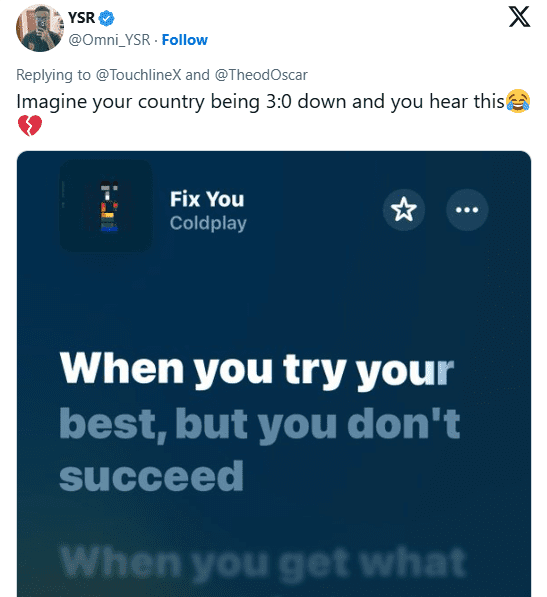Select the Fix You song title
The image size is (547, 597).
(207, 199)
